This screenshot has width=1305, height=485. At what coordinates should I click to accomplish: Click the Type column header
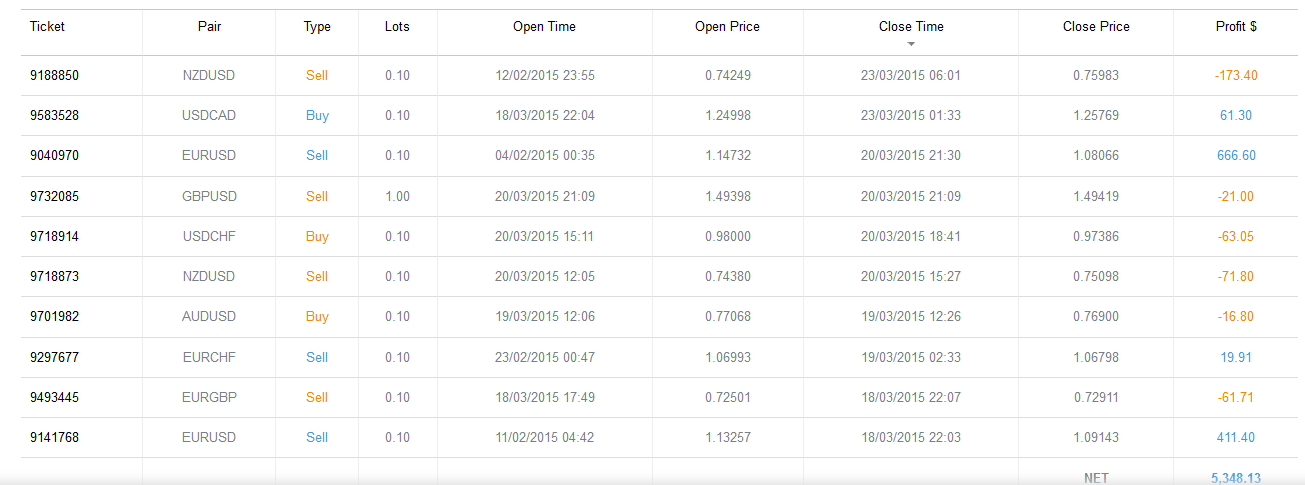pos(317,27)
